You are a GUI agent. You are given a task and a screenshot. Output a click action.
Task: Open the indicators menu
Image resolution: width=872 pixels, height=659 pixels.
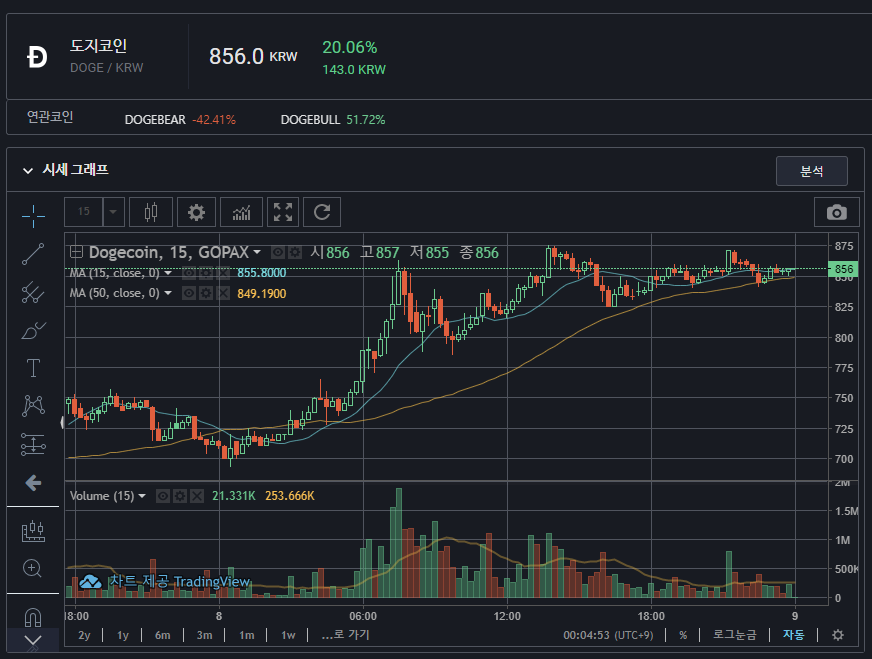[241, 212]
